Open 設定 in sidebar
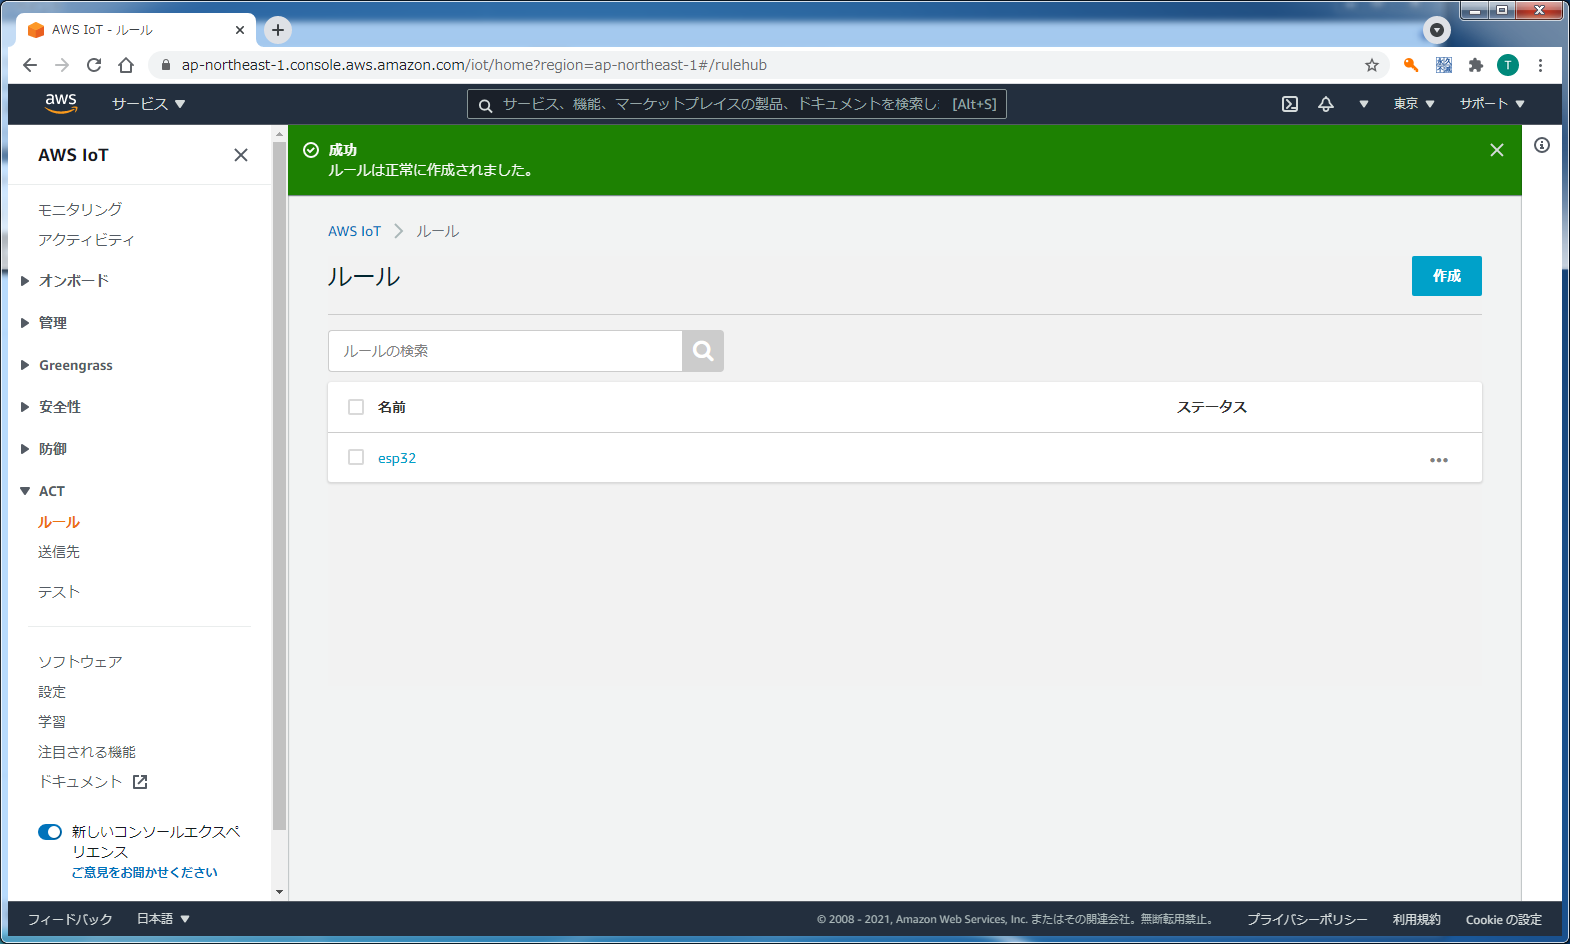Screen dimensions: 1570x944 tap(52, 692)
